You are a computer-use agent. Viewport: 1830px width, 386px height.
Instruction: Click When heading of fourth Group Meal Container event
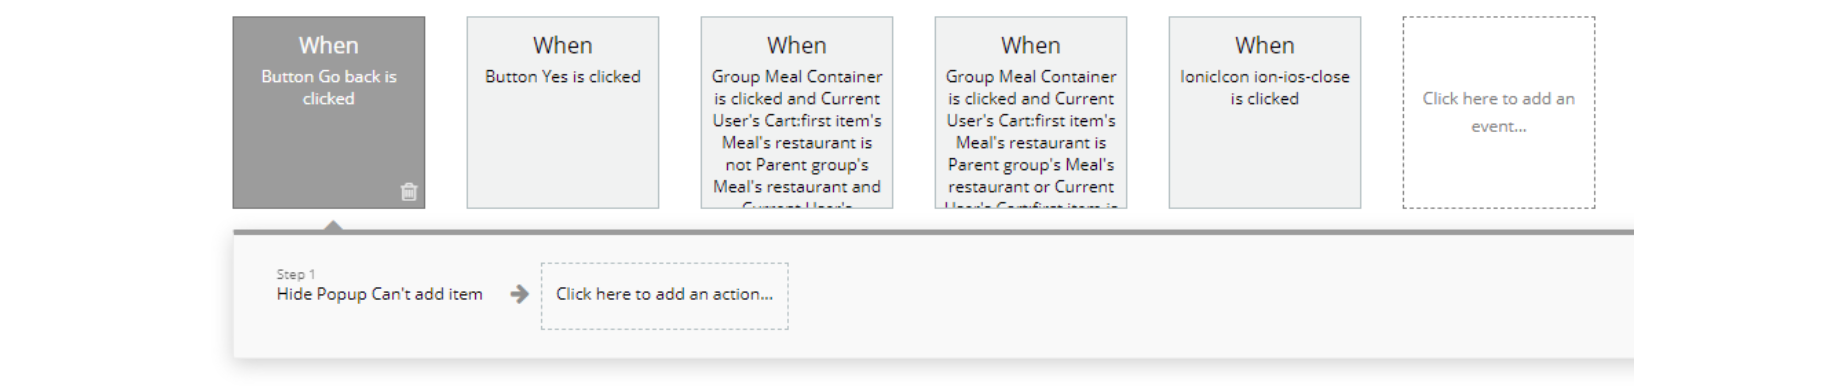click(1031, 45)
